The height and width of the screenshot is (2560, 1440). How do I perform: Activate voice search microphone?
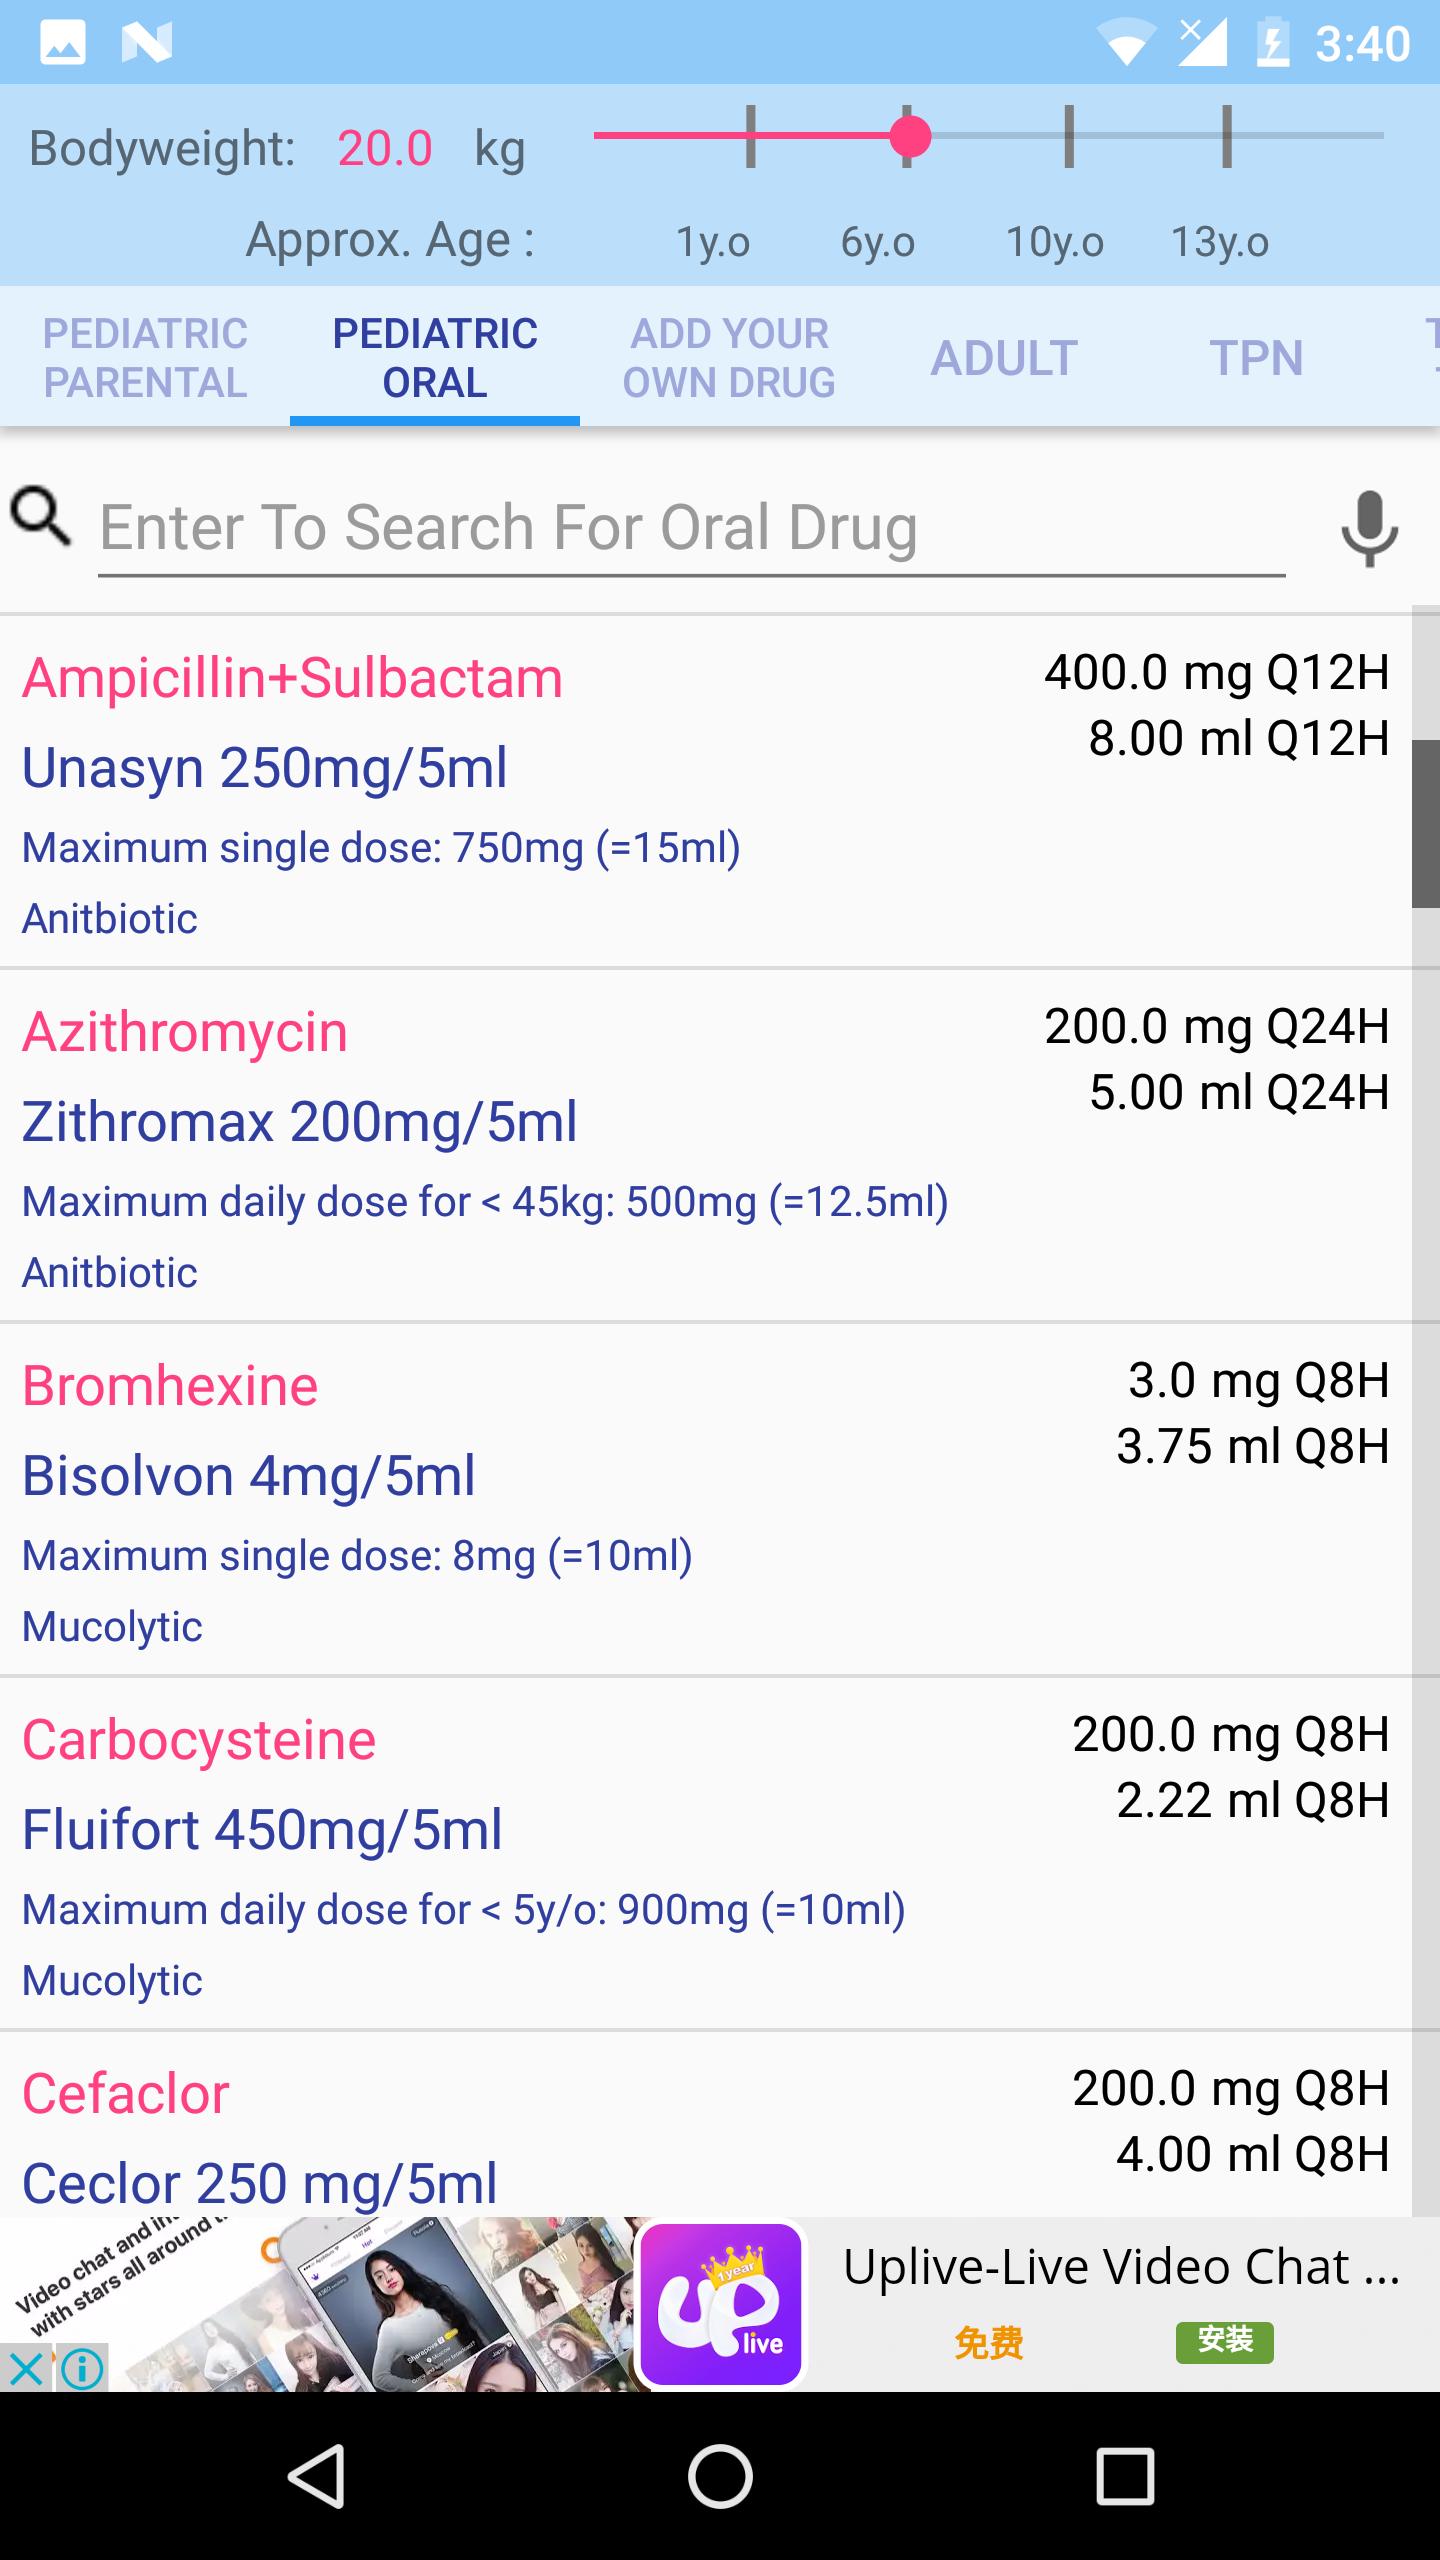[x=1369, y=528]
